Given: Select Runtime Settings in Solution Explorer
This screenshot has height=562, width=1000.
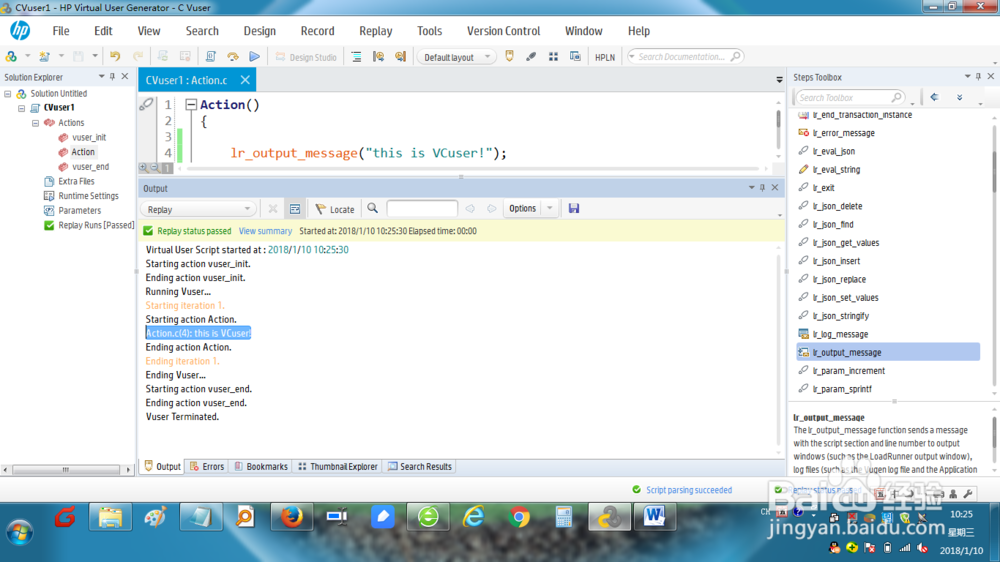Looking at the screenshot, I should tap(88, 196).
